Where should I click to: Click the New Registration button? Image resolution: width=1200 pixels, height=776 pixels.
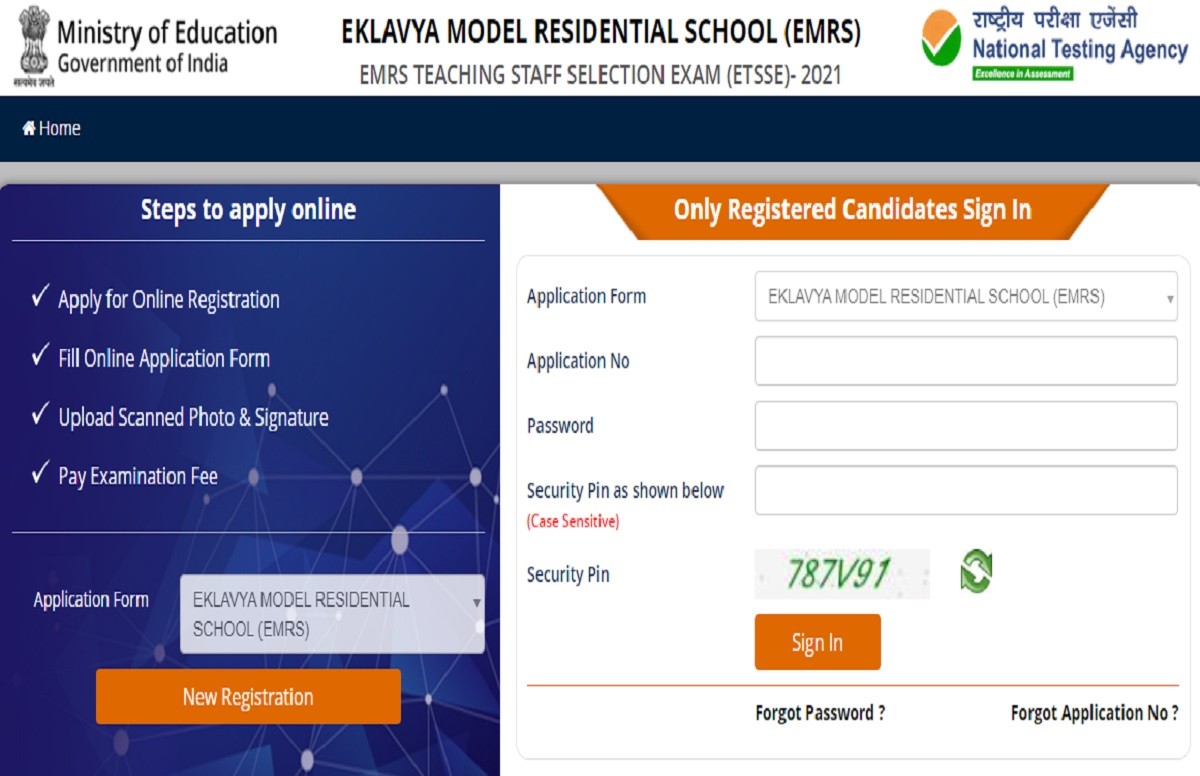click(x=248, y=697)
